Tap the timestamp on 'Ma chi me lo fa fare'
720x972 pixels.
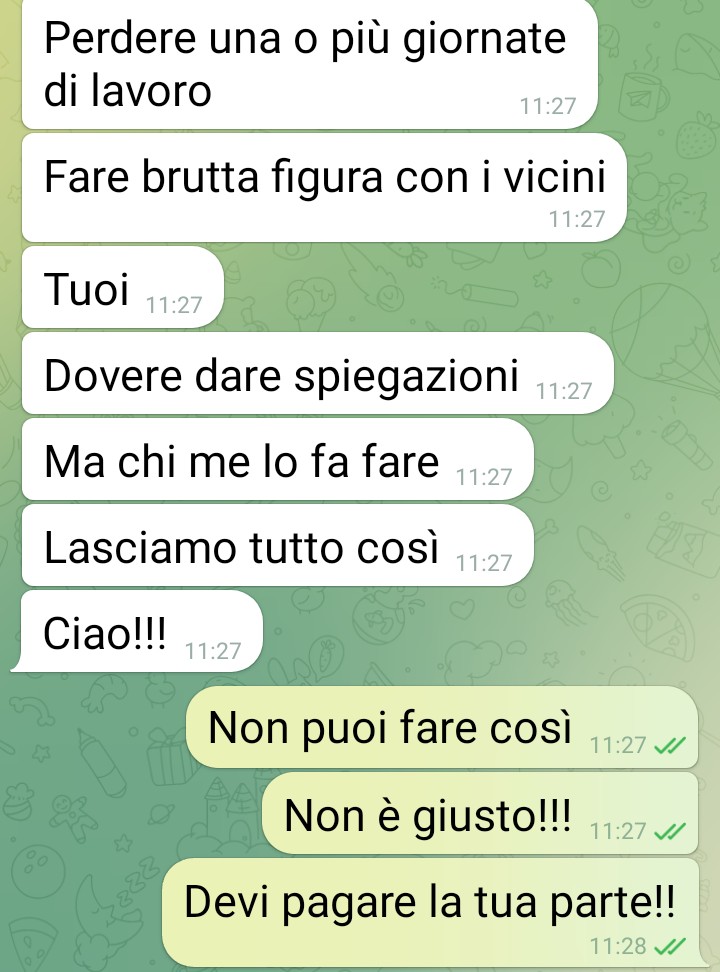[x=484, y=477]
